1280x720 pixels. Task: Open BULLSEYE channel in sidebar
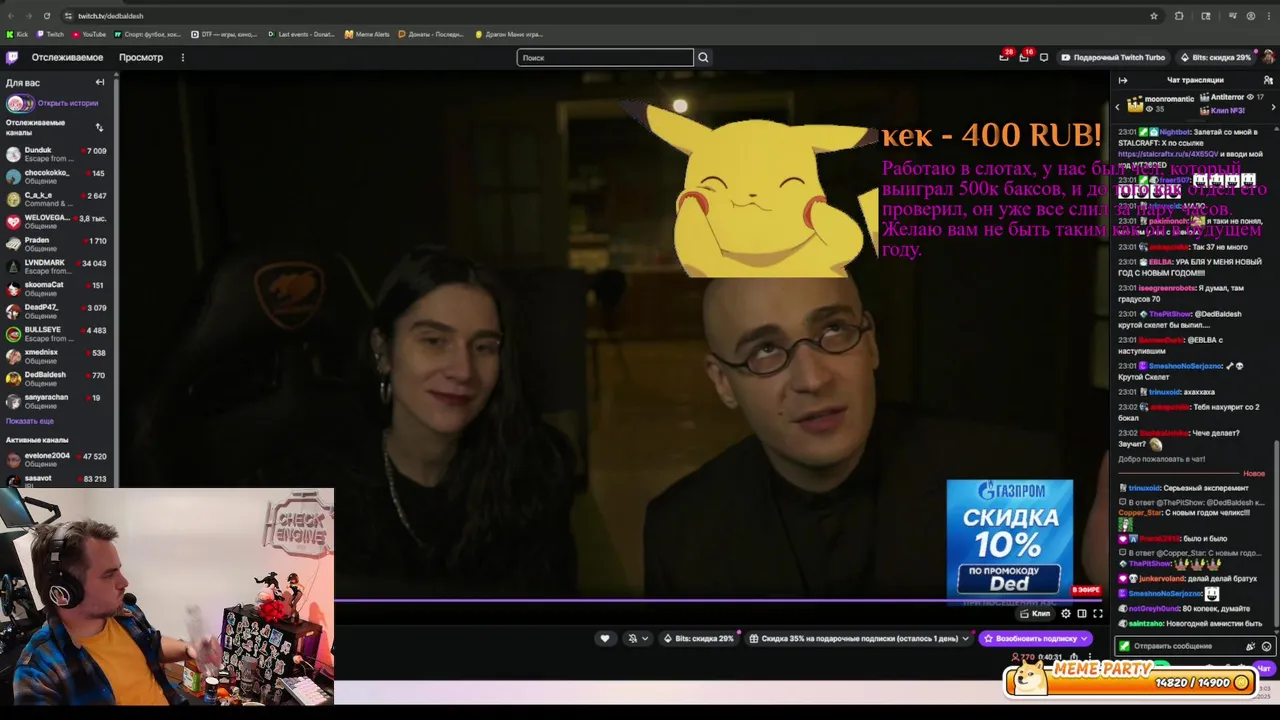tap(56, 334)
